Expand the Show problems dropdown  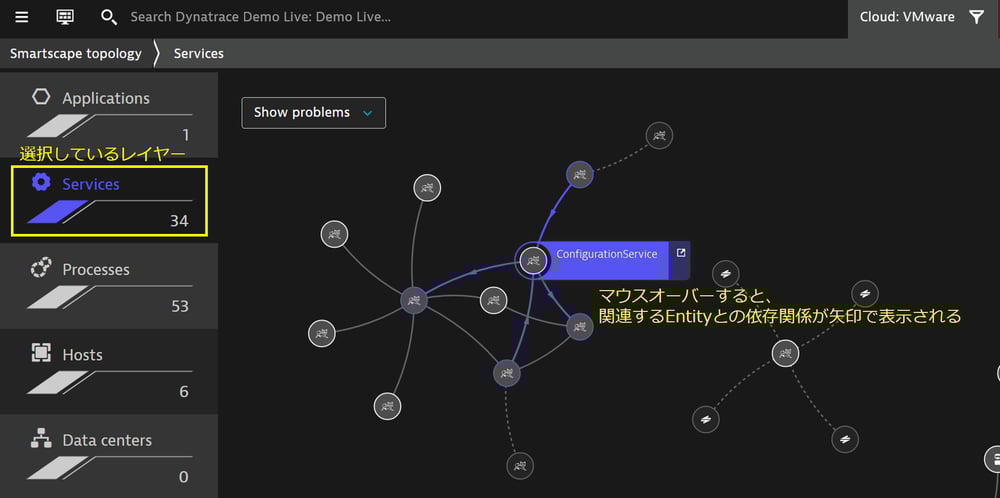point(313,113)
